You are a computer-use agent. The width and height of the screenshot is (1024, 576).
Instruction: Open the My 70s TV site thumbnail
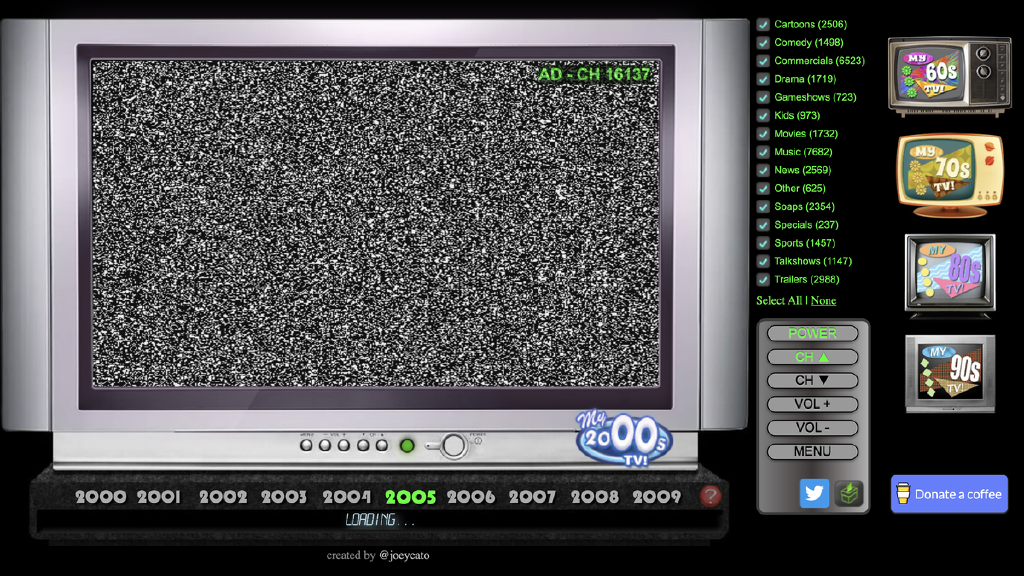[x=950, y=175]
